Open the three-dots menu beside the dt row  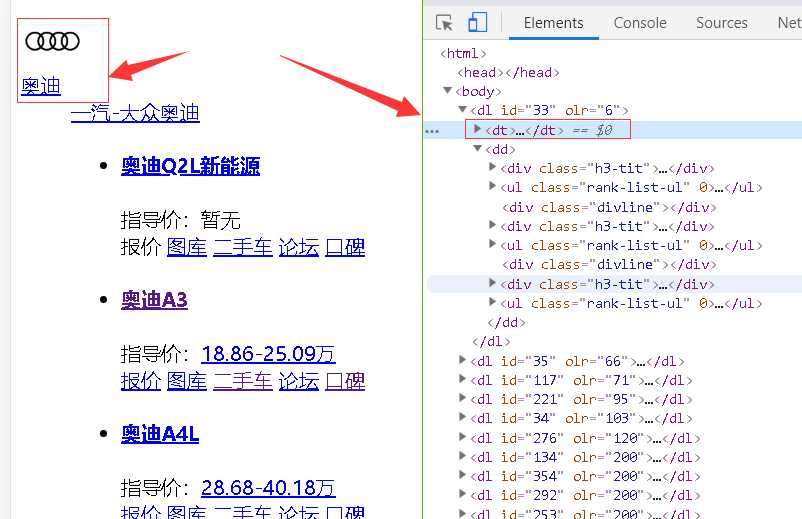tap(432, 131)
